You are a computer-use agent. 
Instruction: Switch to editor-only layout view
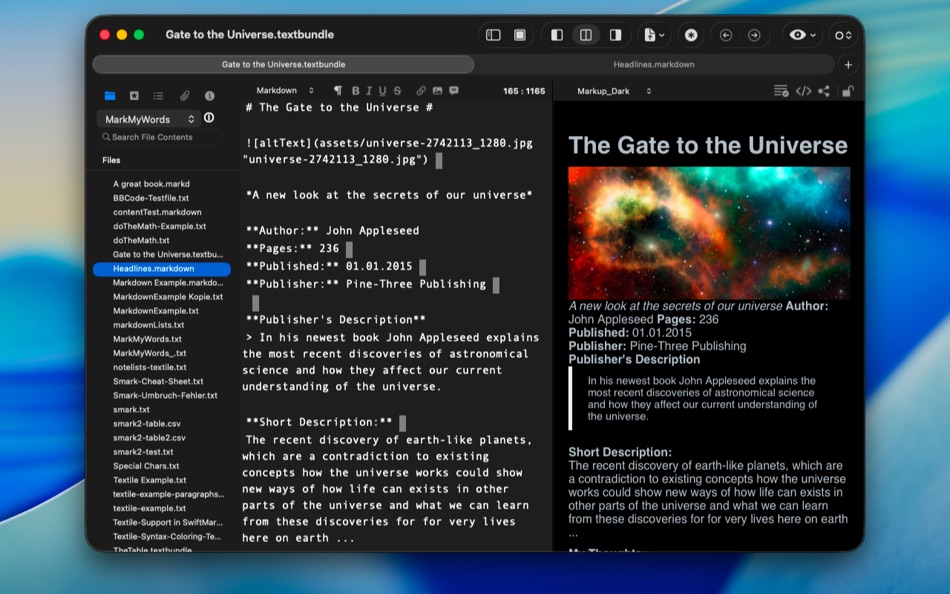click(556, 34)
